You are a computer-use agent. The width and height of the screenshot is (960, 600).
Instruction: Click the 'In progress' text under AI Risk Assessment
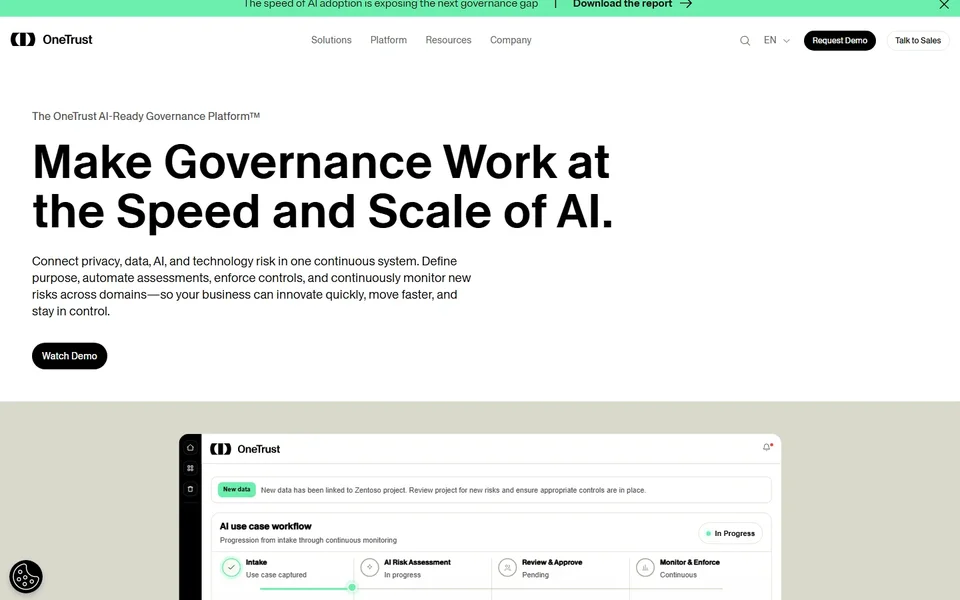coord(402,575)
